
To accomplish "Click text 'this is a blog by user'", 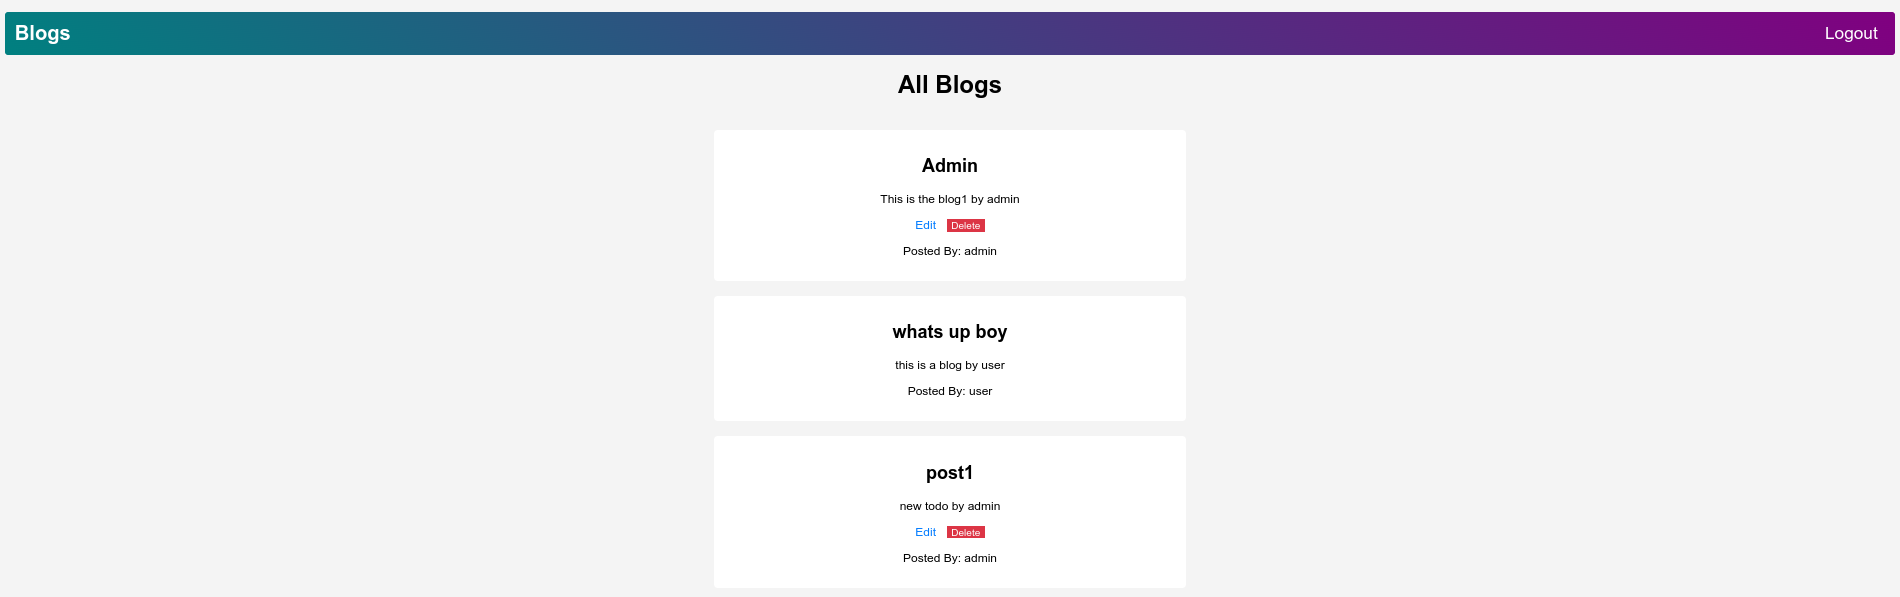I will coord(949,365).
